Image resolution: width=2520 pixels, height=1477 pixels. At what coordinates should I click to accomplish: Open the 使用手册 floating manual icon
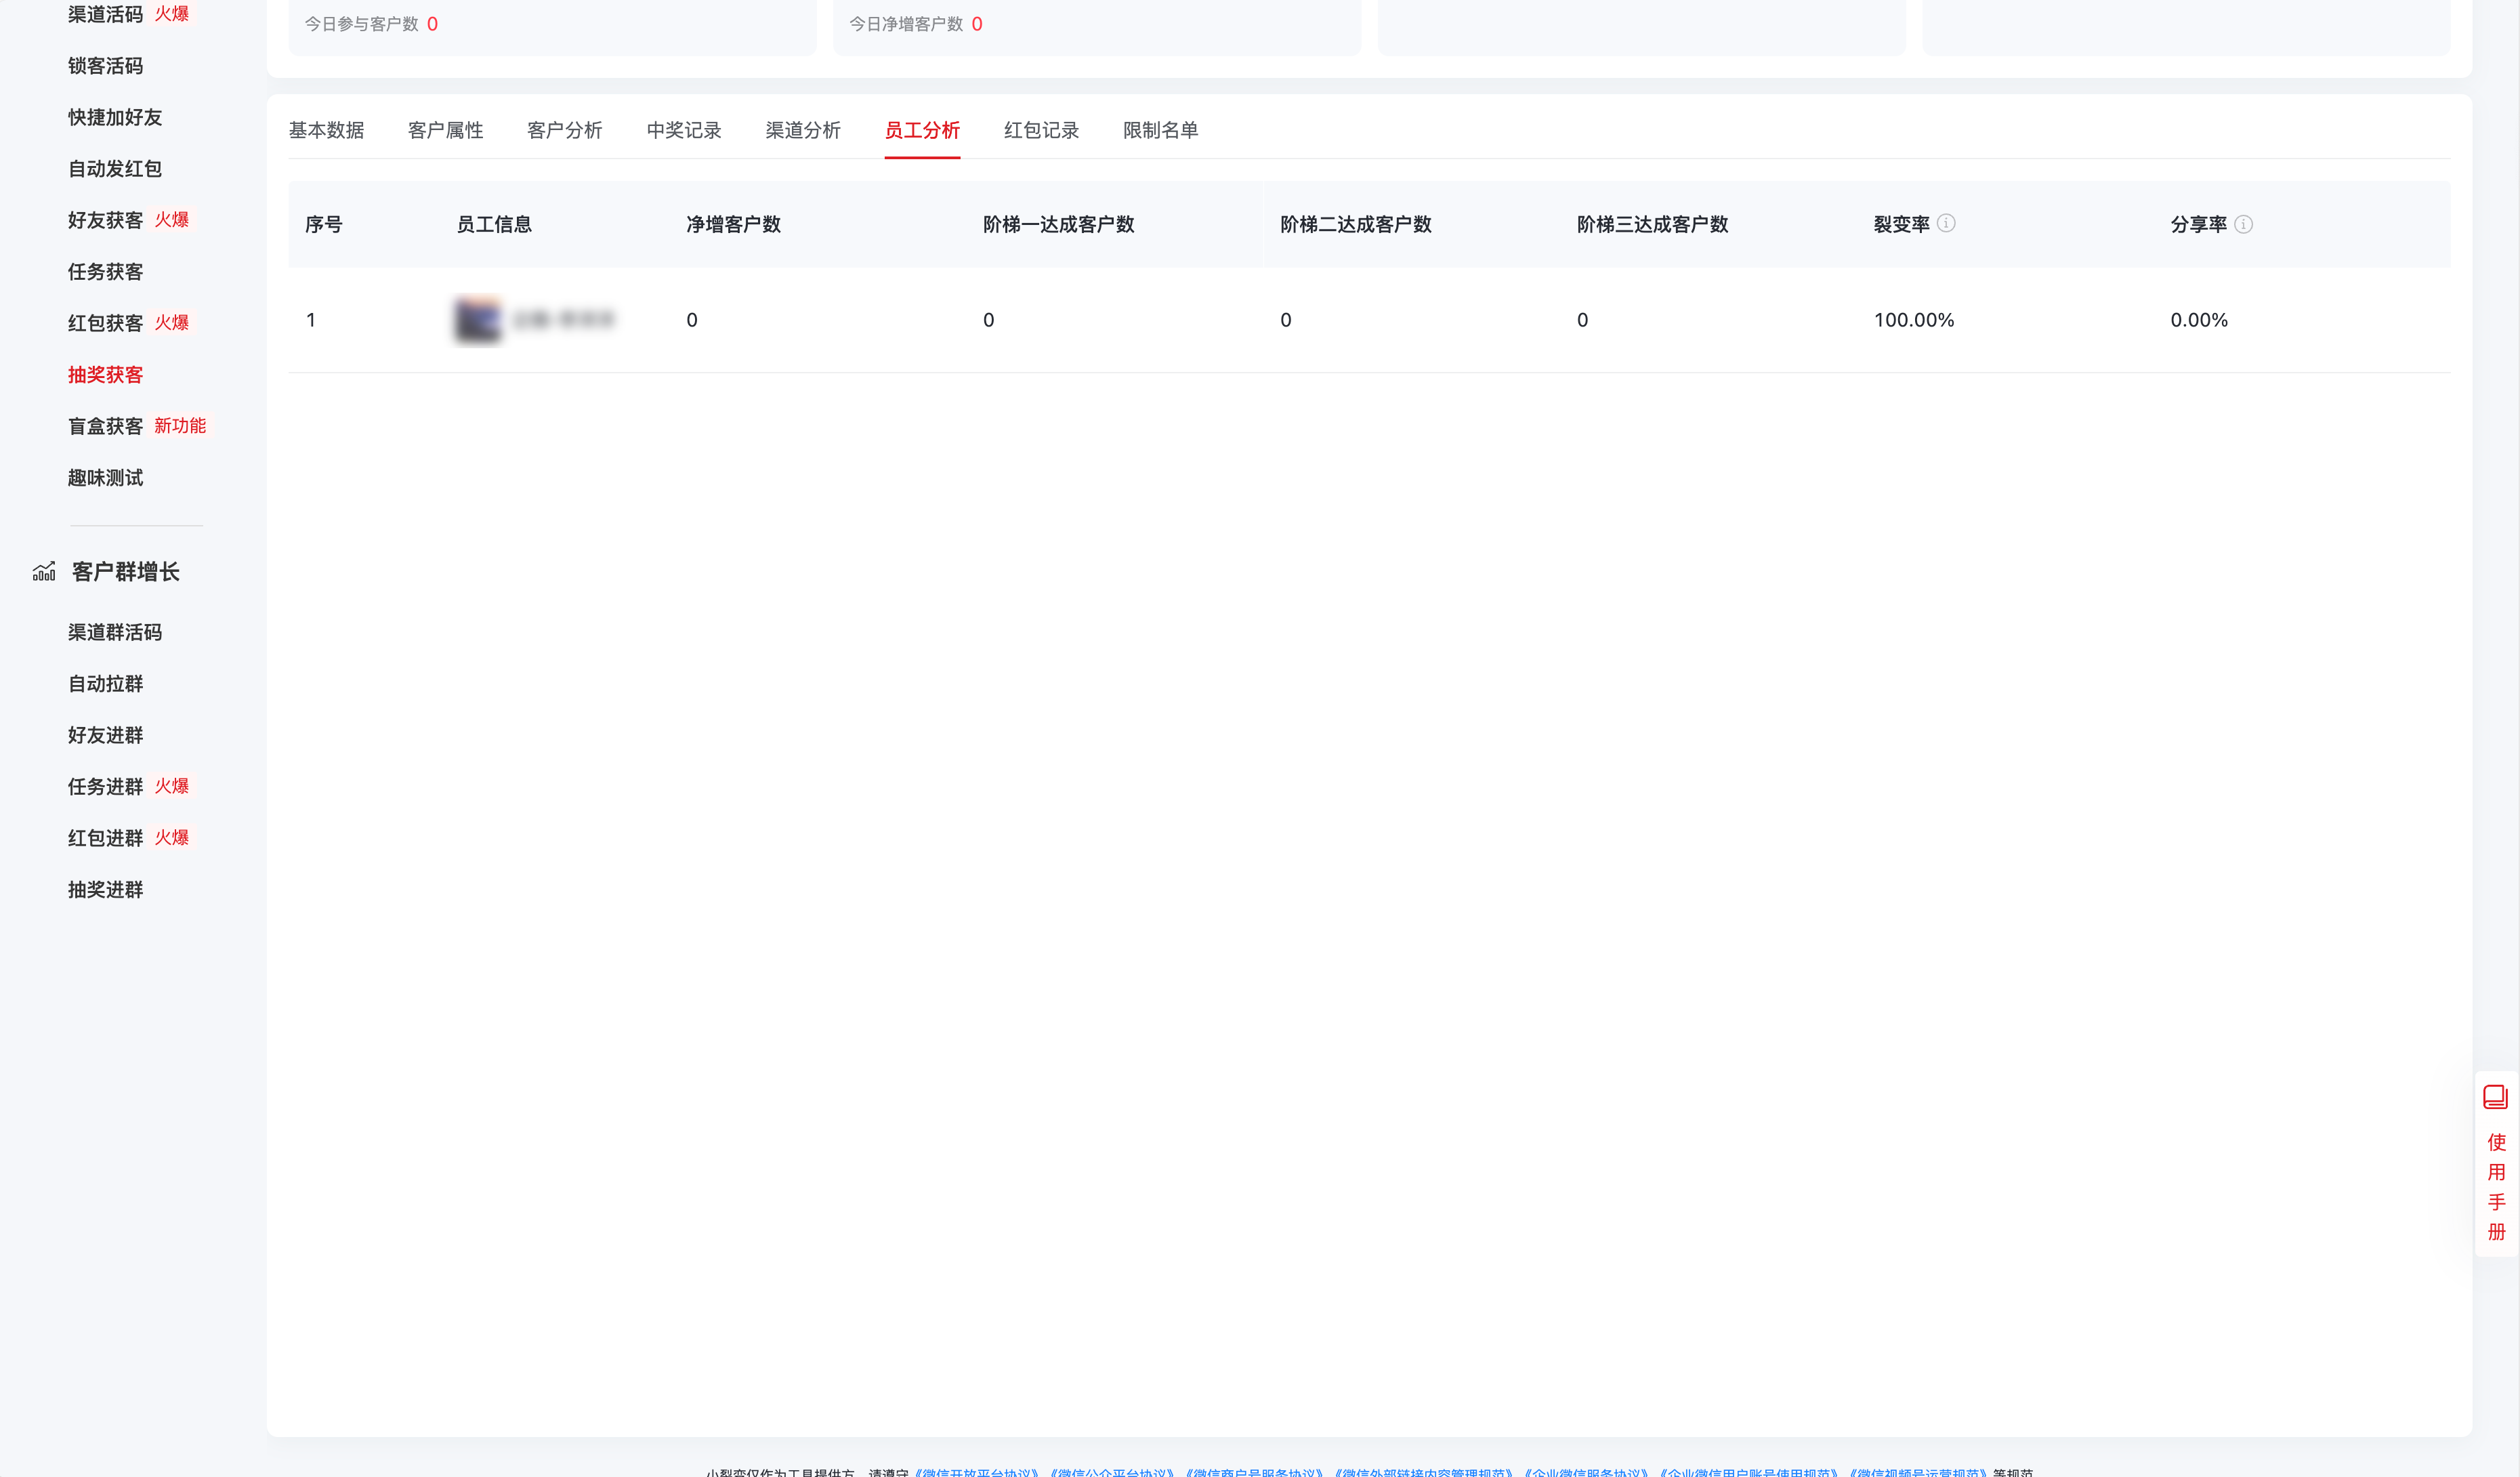pos(2495,1097)
